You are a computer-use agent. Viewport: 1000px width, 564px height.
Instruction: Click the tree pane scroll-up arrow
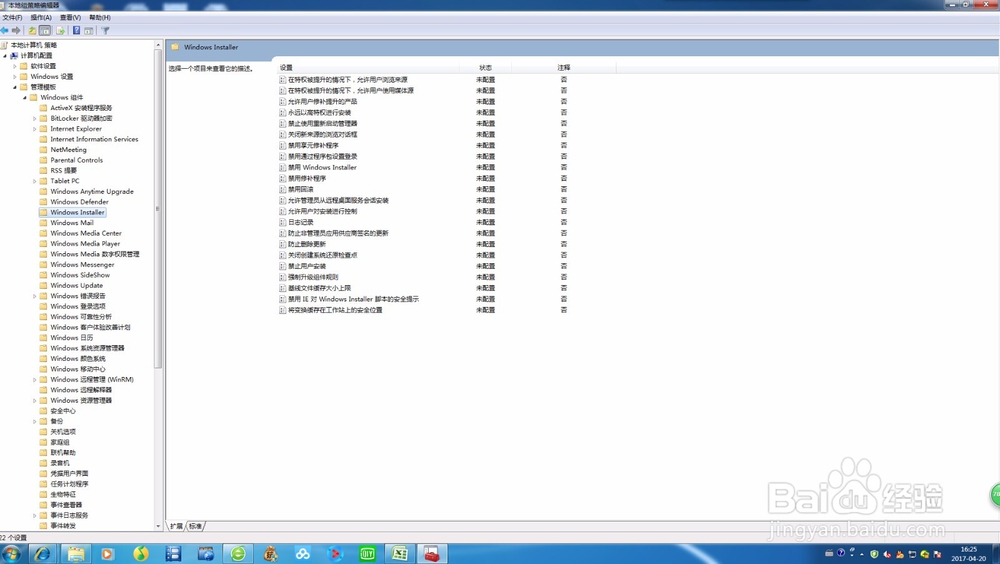(158, 45)
